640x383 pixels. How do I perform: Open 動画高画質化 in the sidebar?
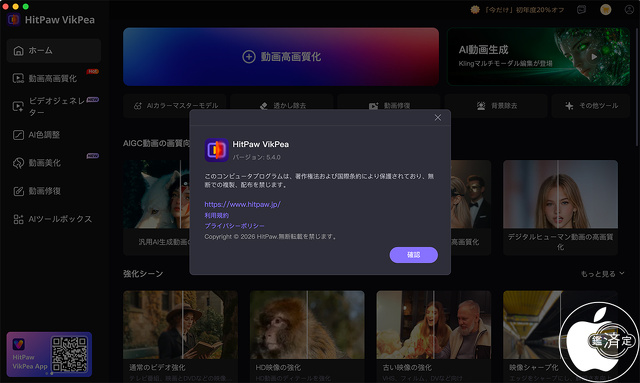coord(53,78)
